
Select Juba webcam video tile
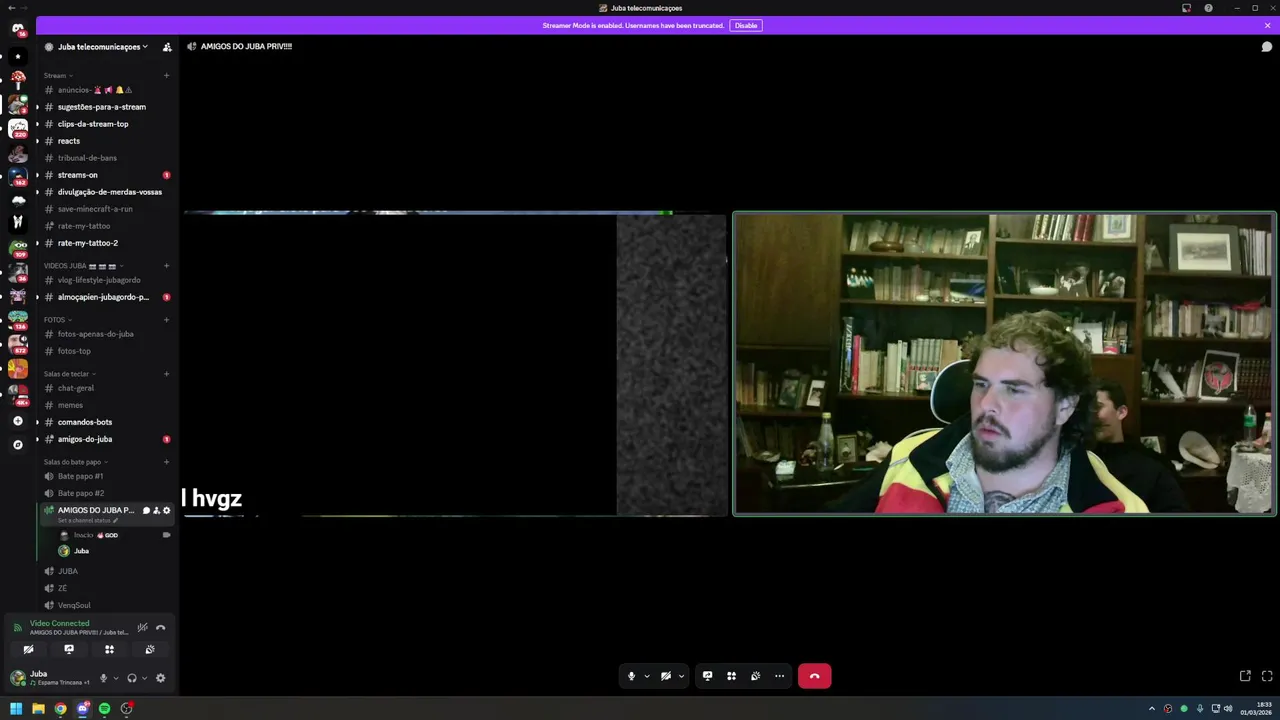coord(1004,364)
